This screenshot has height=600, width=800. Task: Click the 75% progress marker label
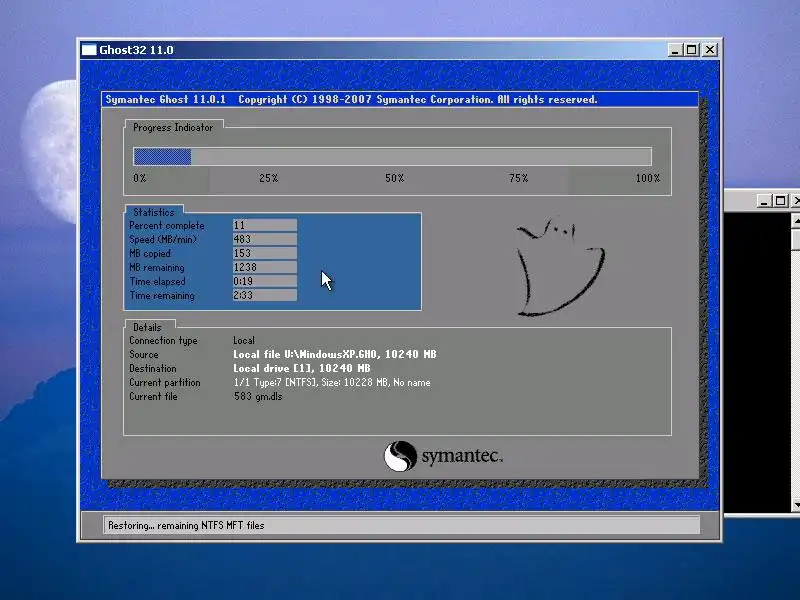coord(518,178)
